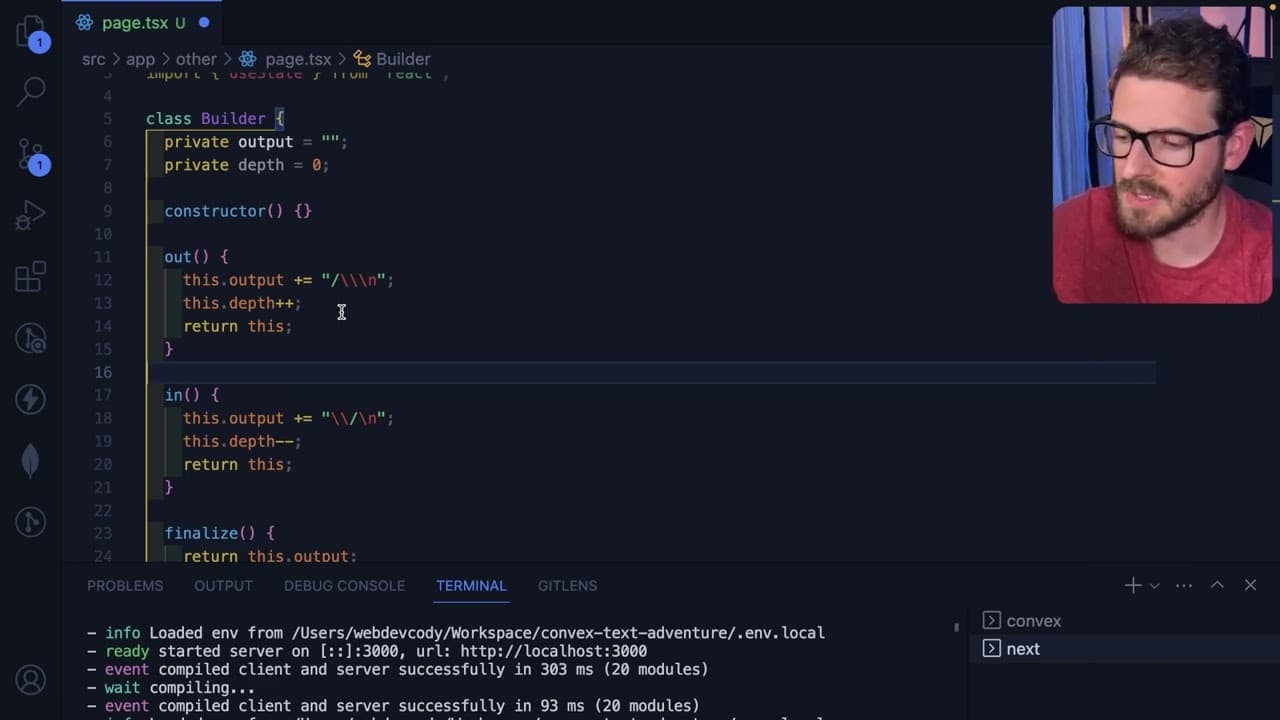Image resolution: width=1280 pixels, height=720 pixels.
Task: Open the Search view in the activity bar
Action: [31, 91]
